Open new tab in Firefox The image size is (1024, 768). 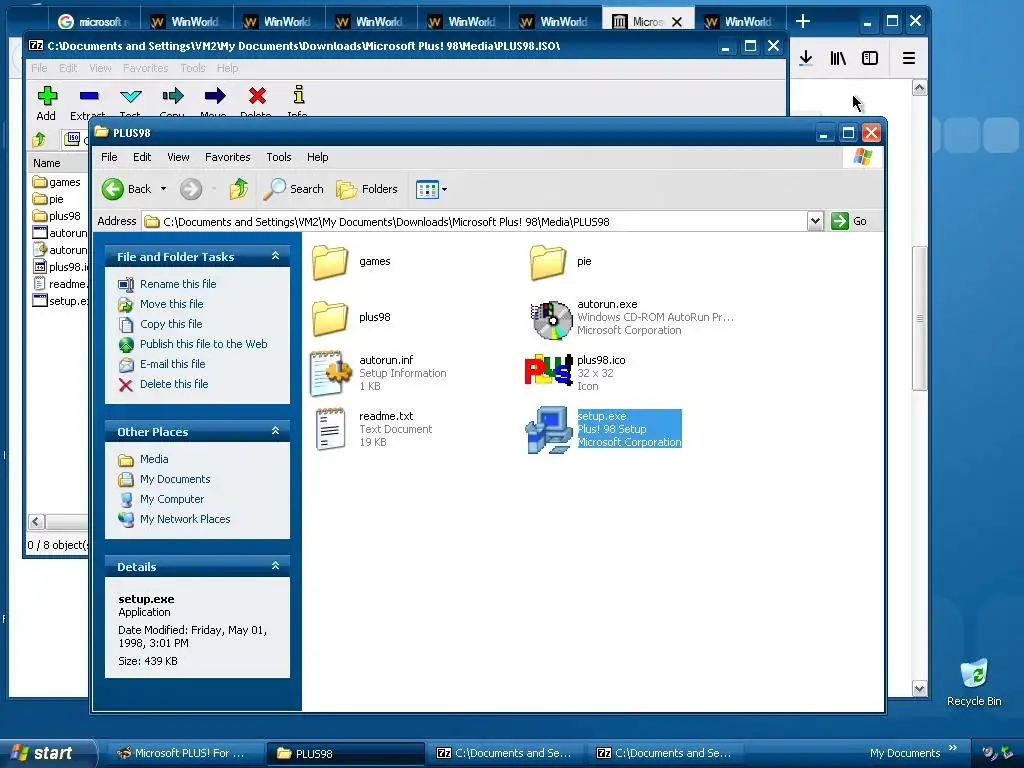[803, 22]
